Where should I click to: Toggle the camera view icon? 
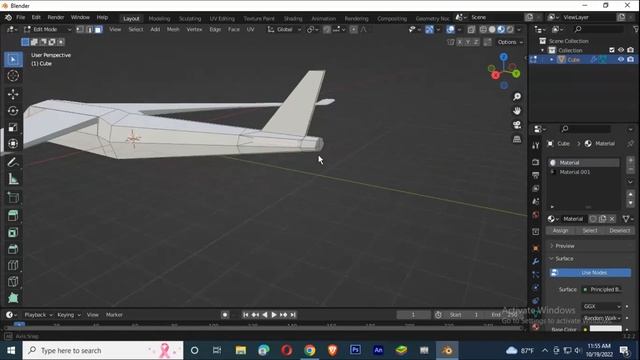pyautogui.click(x=517, y=125)
